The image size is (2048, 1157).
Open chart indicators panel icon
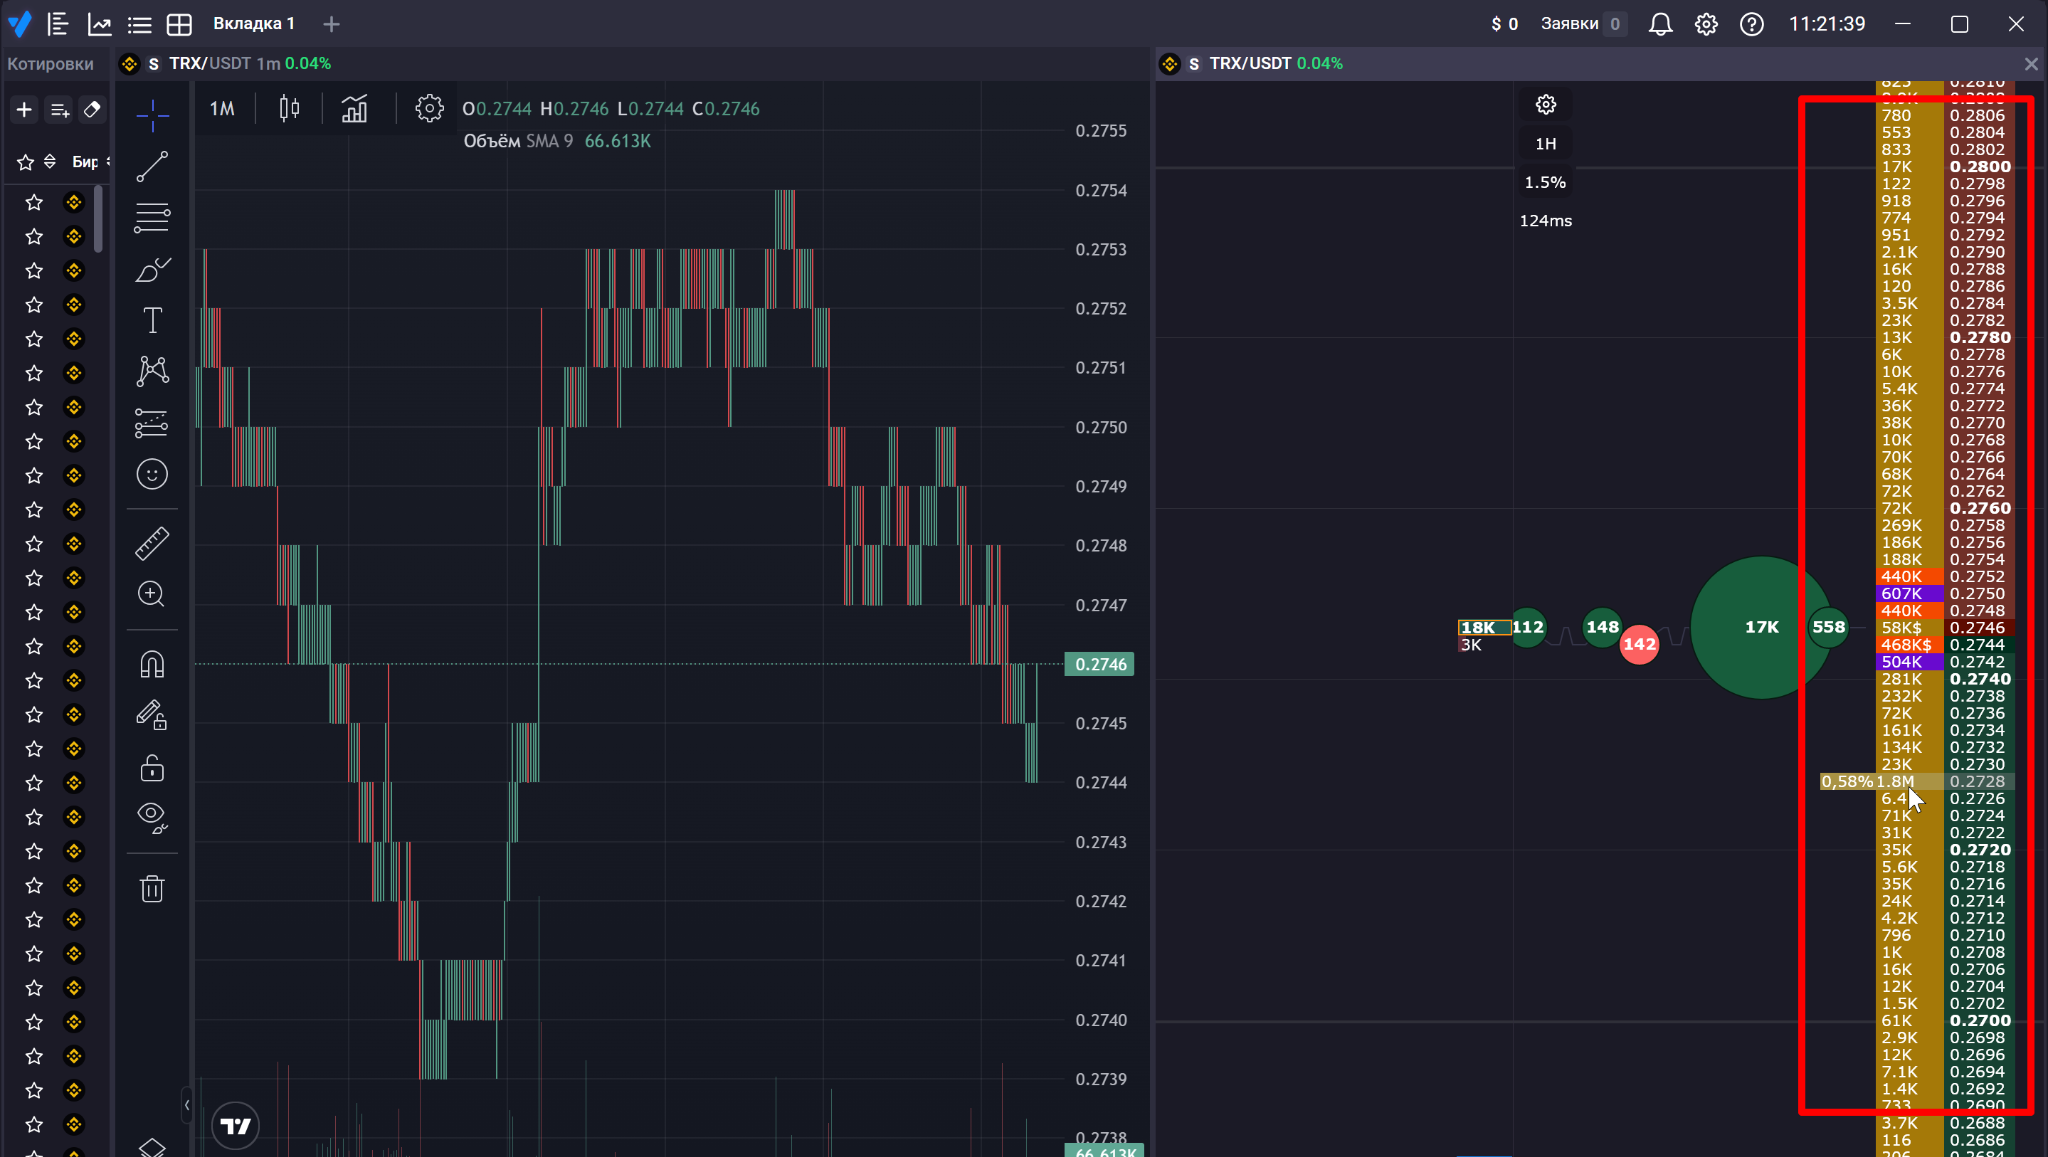(355, 108)
